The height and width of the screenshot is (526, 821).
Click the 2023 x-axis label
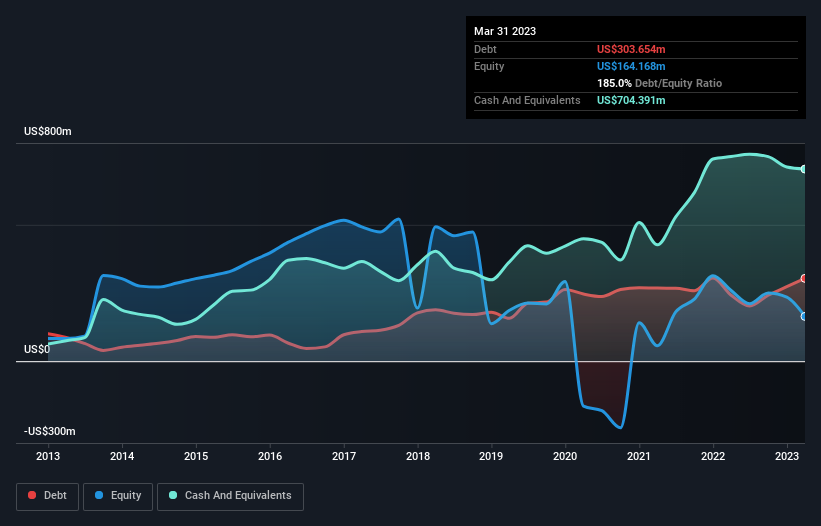pyautogui.click(x=787, y=456)
